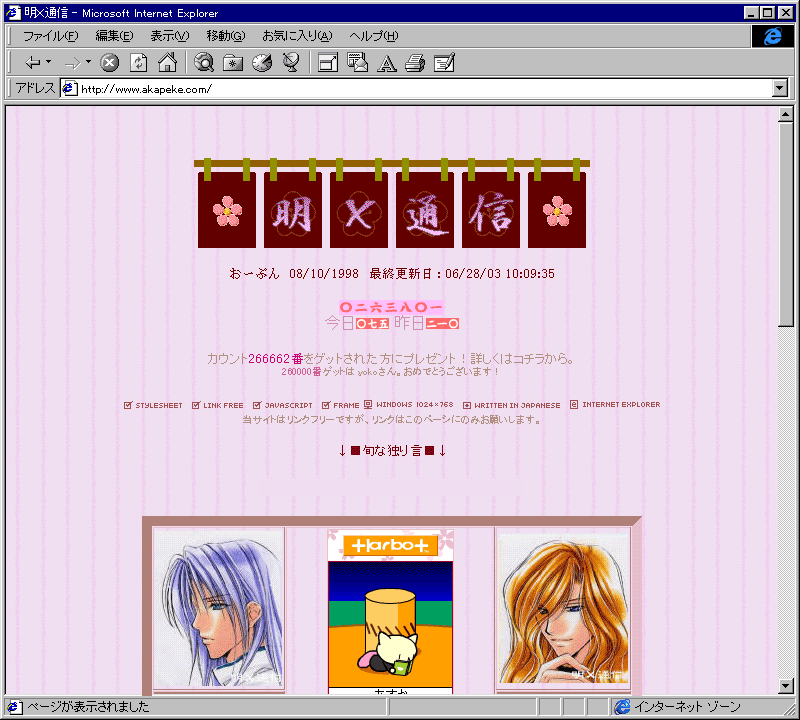Open the ヘルプ(H) menu

pos(373,36)
